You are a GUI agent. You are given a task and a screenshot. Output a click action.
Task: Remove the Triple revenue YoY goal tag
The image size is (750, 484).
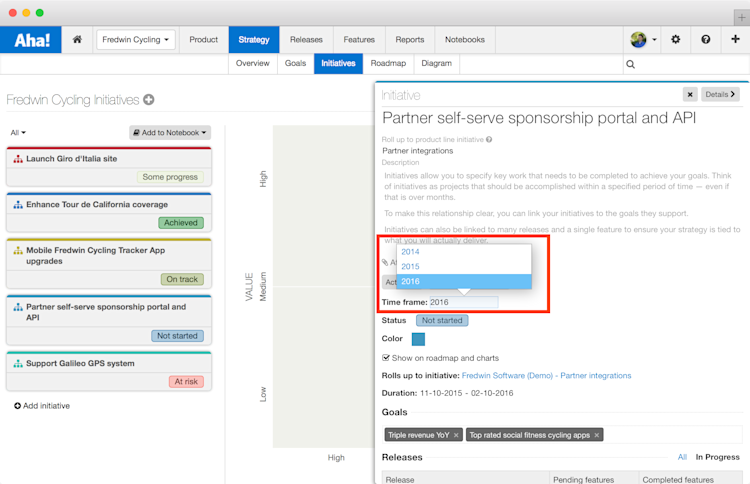[456, 435]
